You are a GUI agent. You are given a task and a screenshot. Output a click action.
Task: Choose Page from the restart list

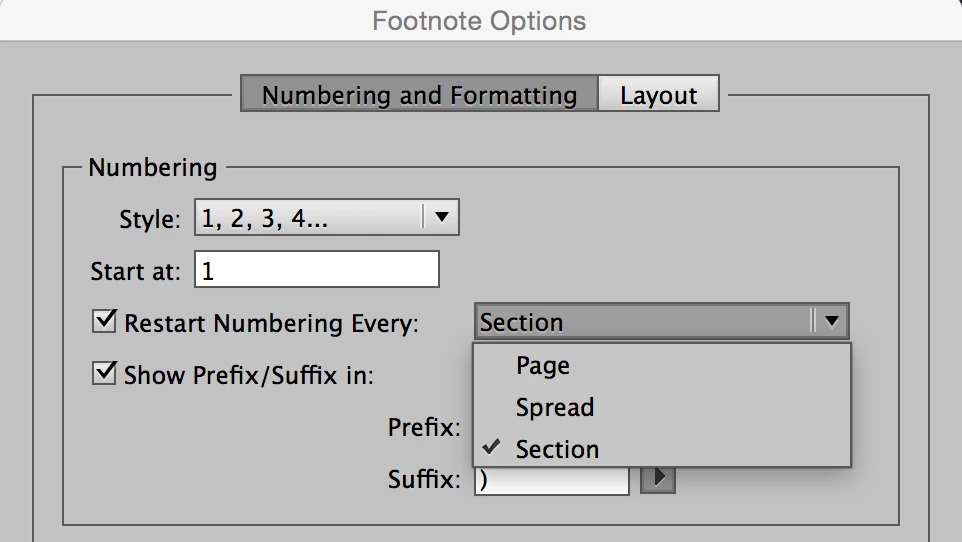[543, 366]
